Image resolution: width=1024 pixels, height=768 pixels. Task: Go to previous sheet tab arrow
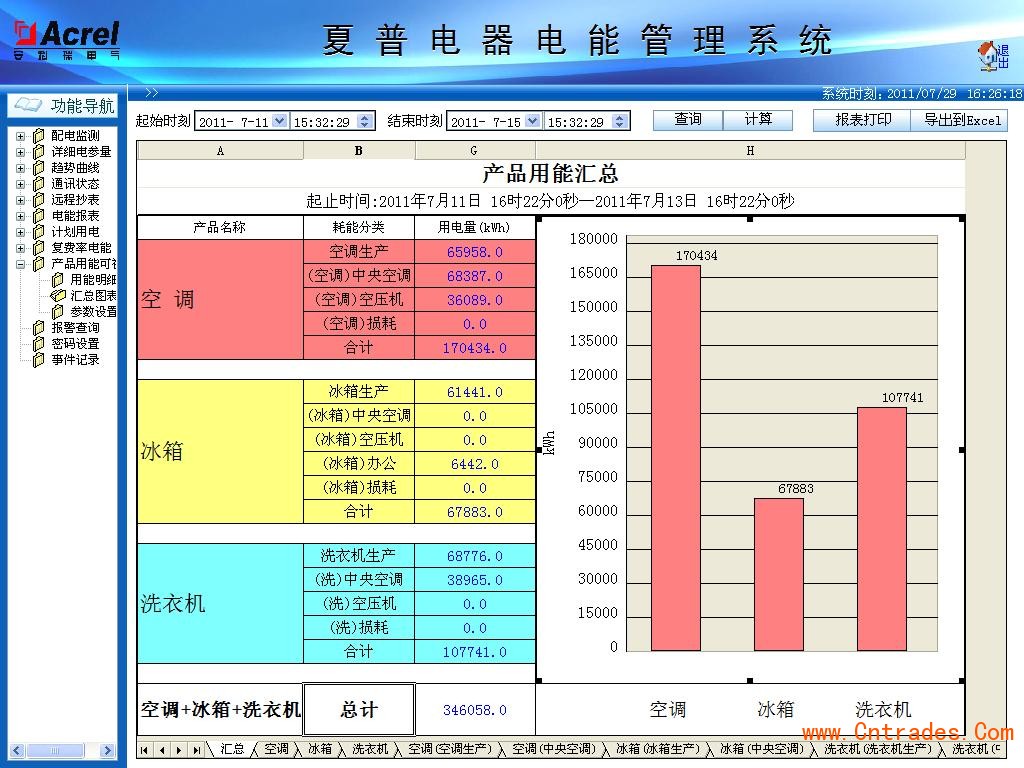(161, 750)
